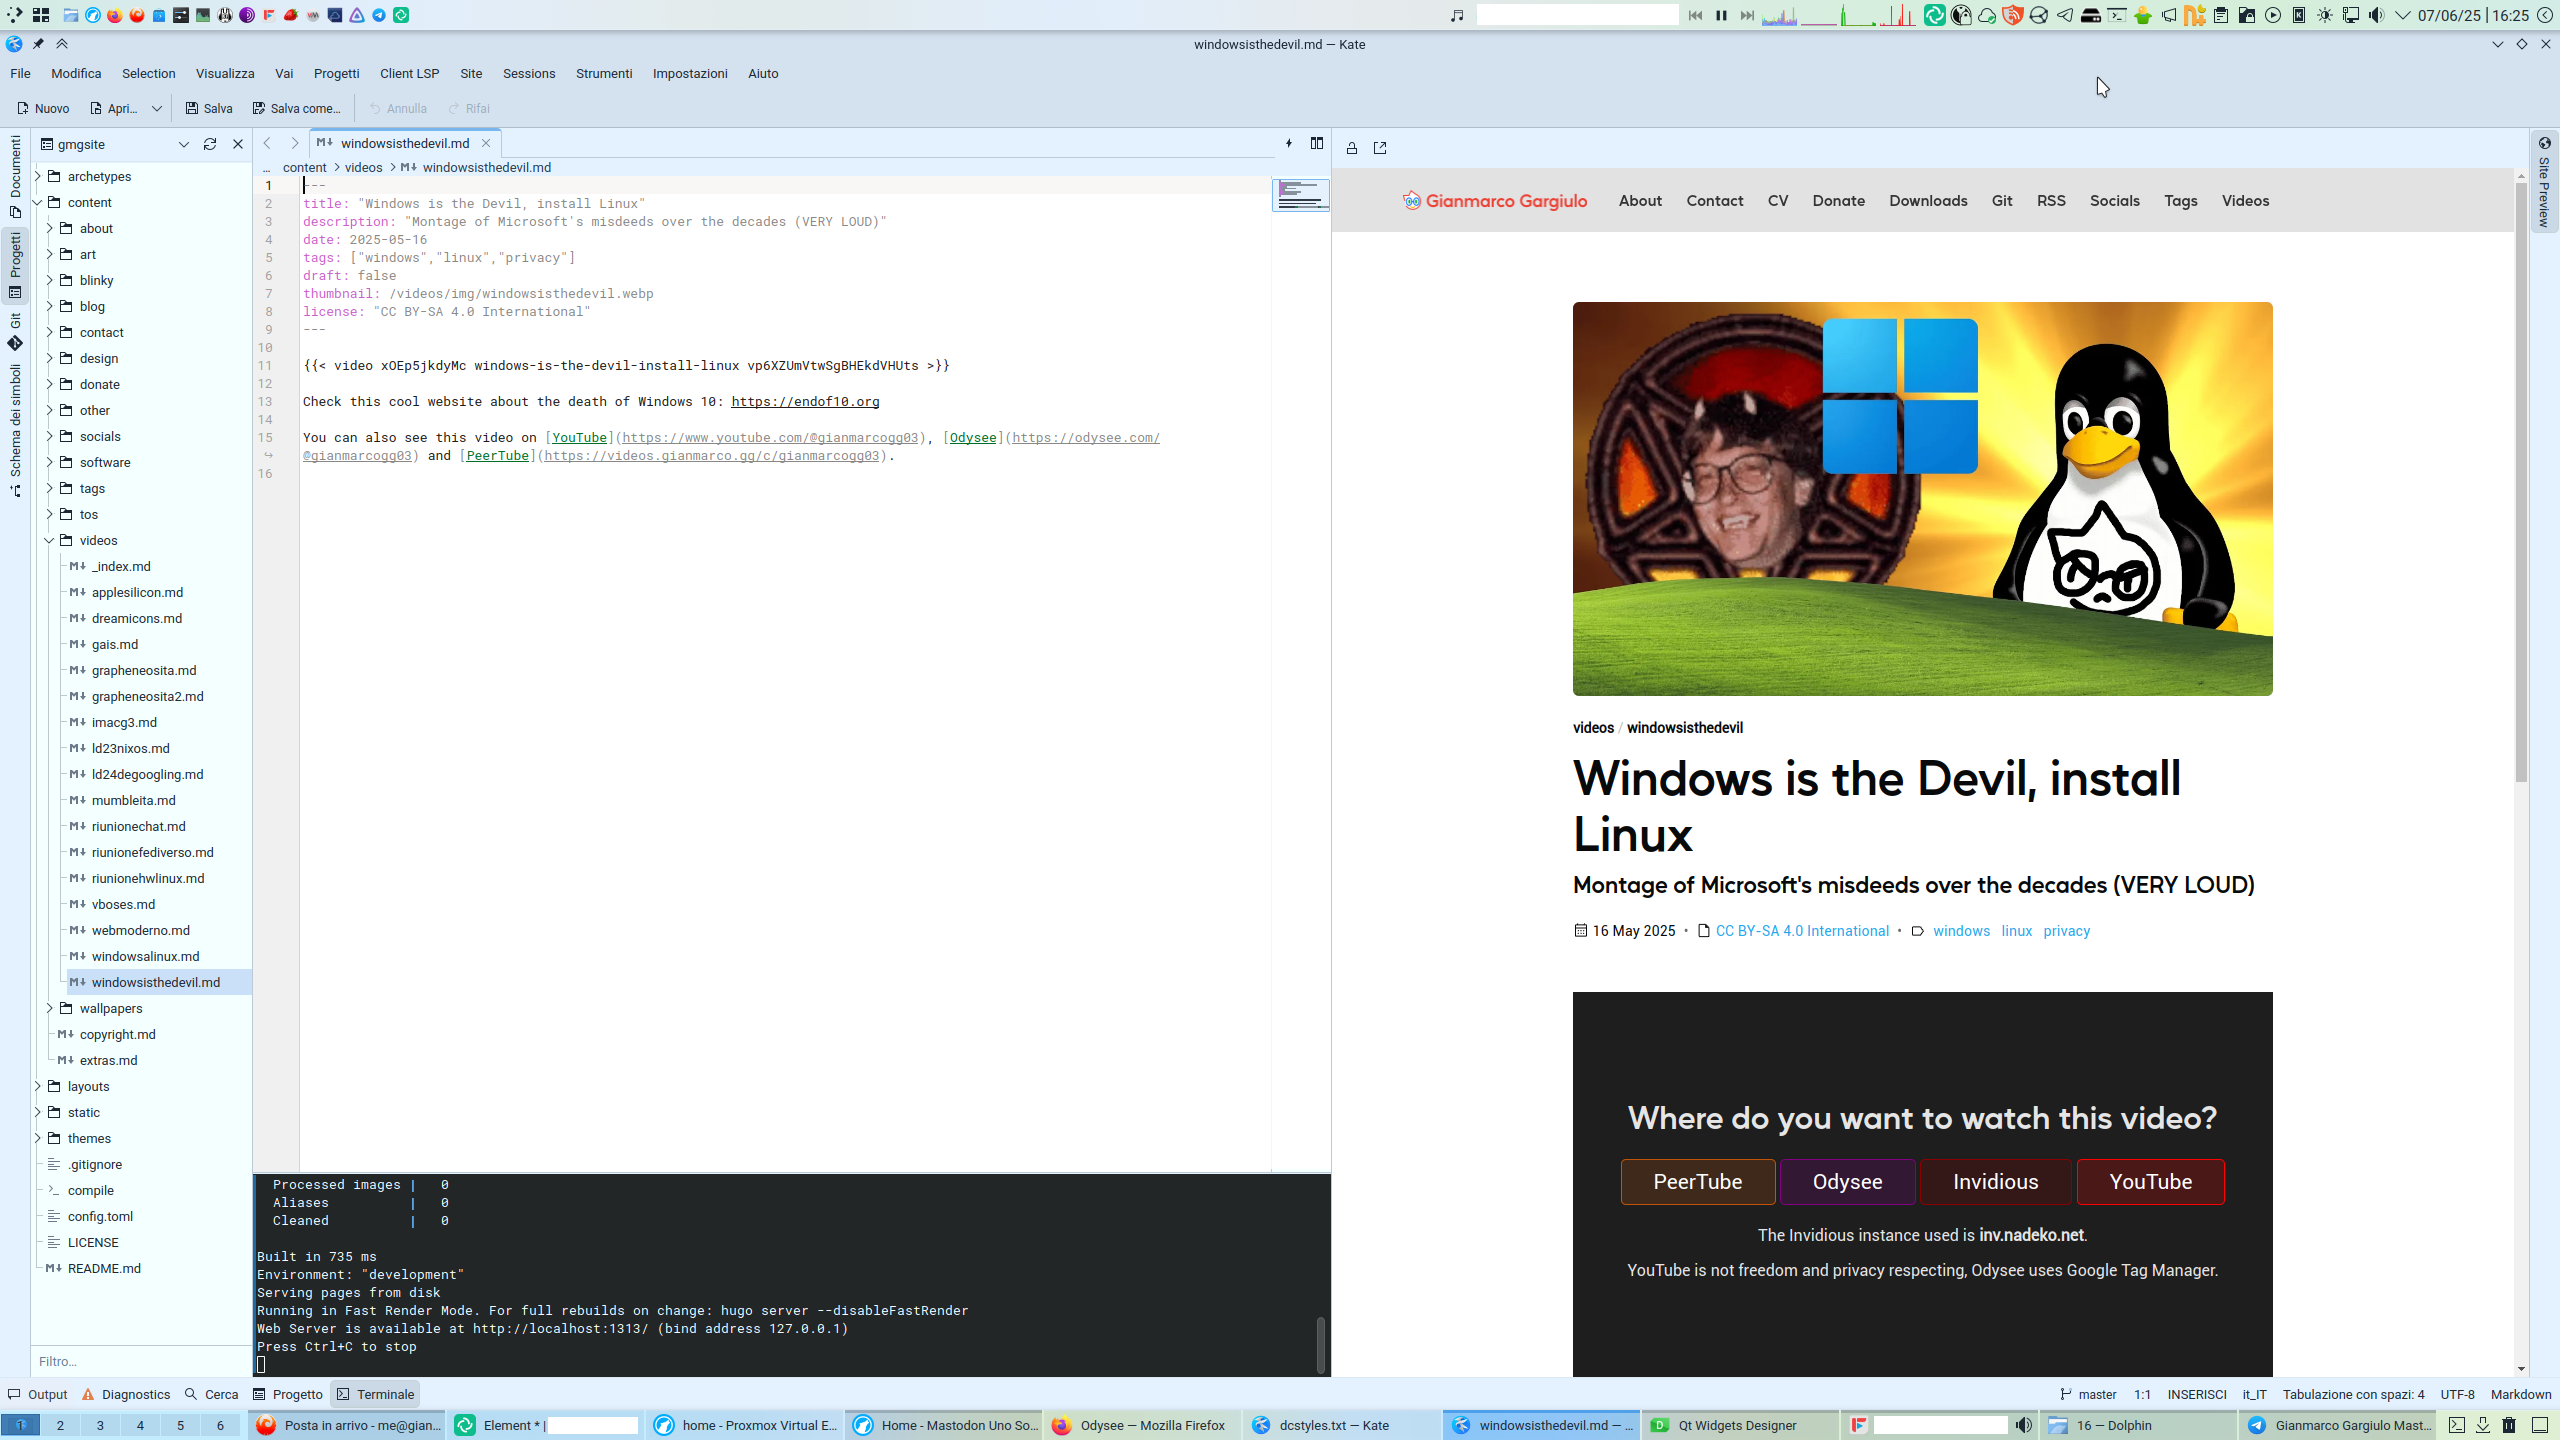Image resolution: width=2560 pixels, height=1440 pixels.
Task: Click the YouTube watch button in preview
Action: point(2151,1182)
